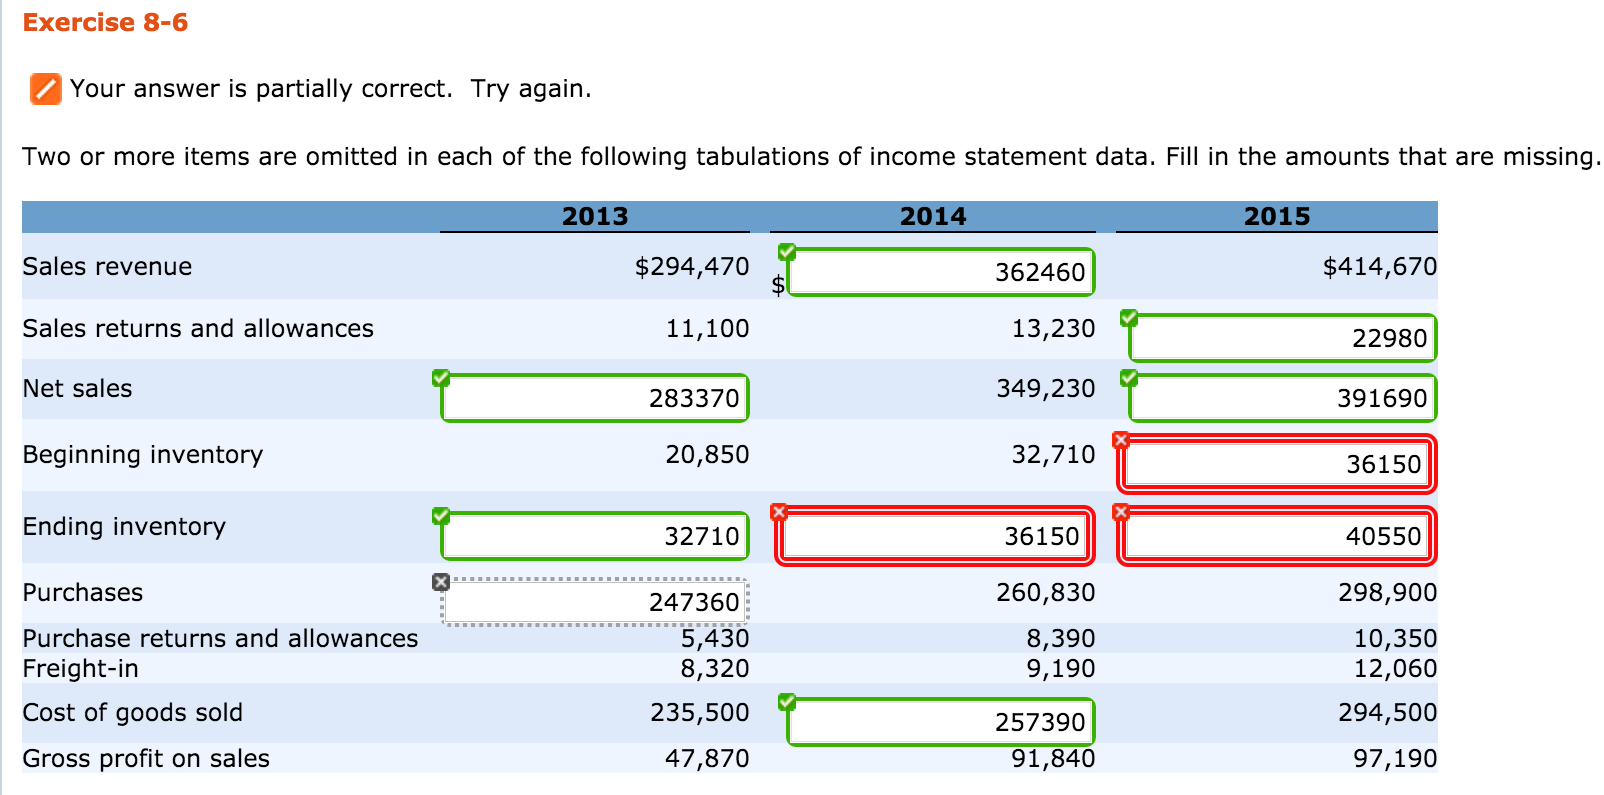
Task: Select the 2014 Cost of goods sold field
Action: 940,722
